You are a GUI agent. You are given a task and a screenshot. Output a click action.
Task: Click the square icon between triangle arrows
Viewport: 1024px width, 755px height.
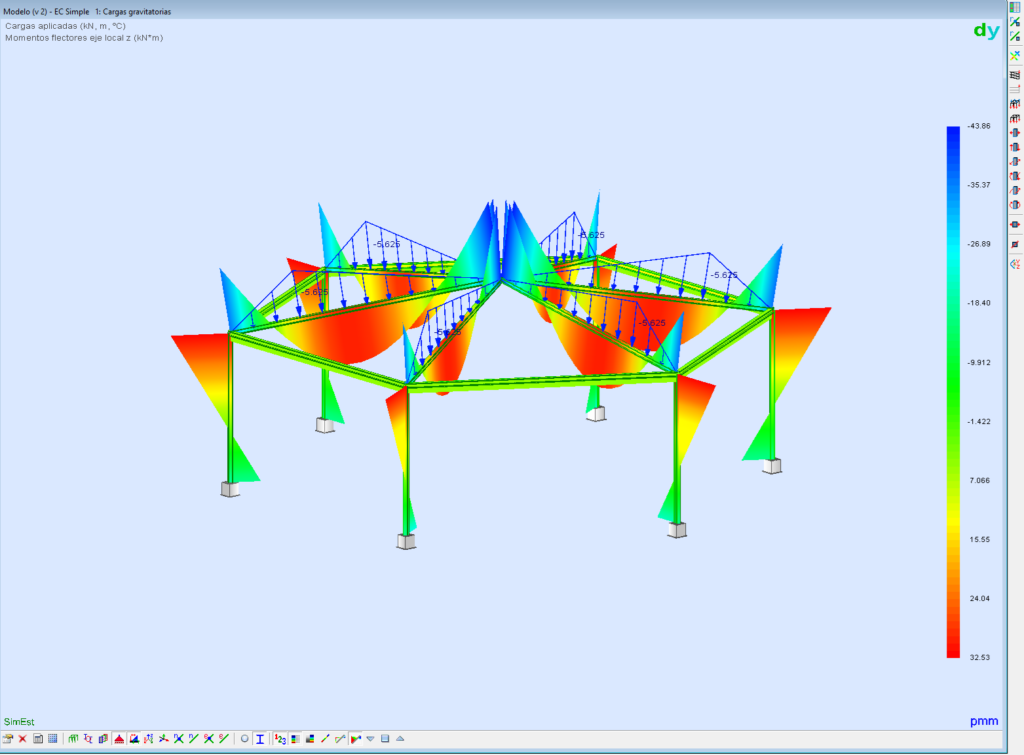[x=385, y=739]
